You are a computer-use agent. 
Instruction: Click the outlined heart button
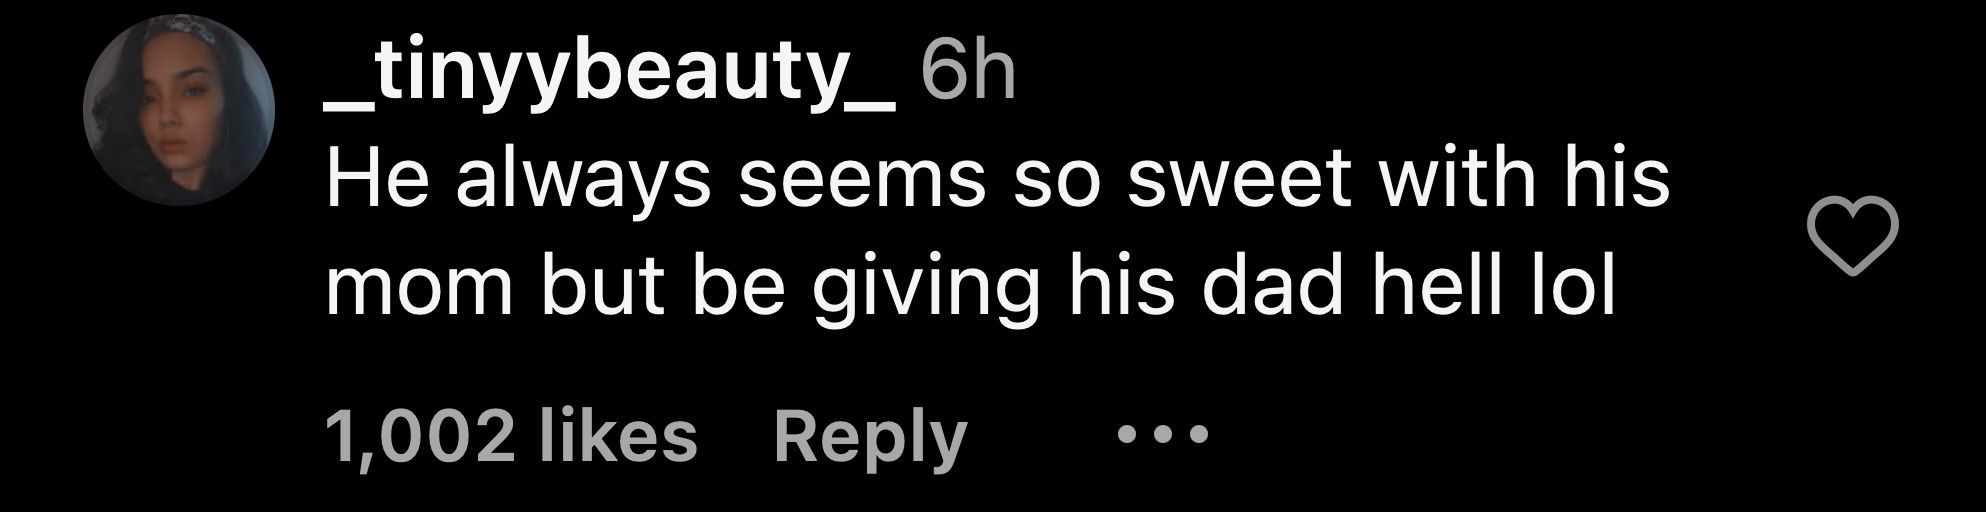point(1853,237)
